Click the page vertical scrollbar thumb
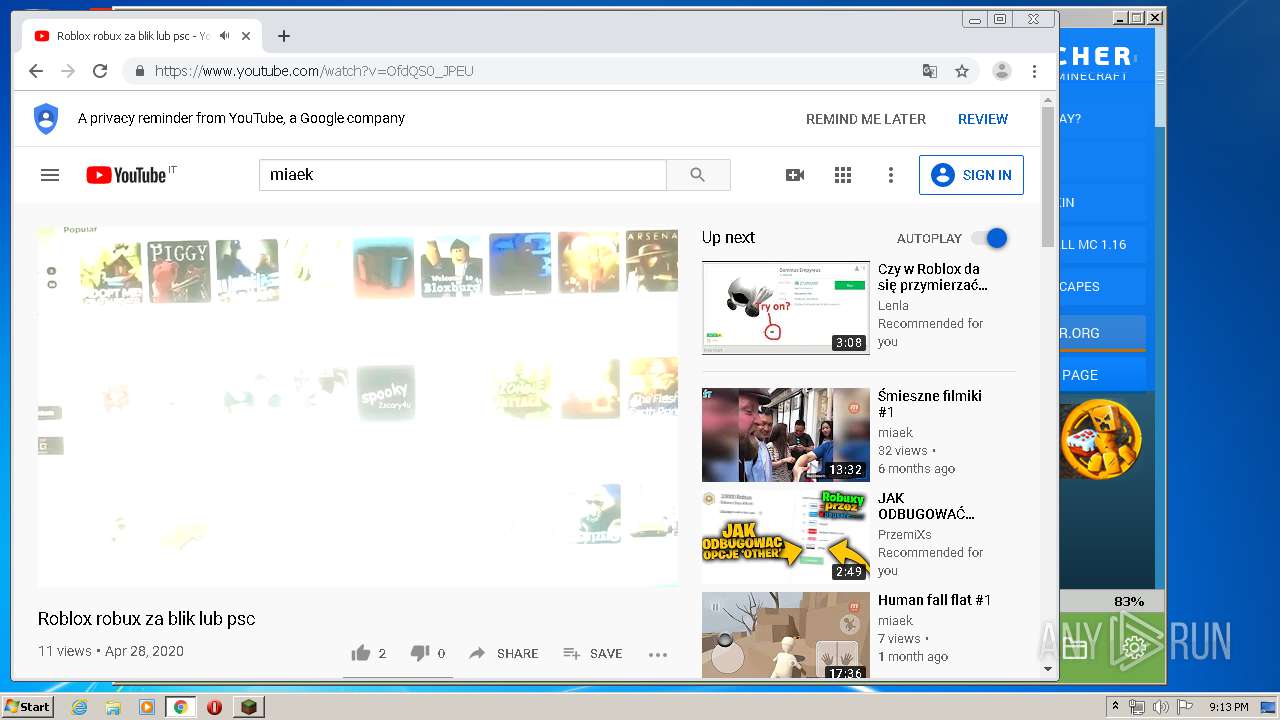The image size is (1280, 720). pyautogui.click(x=1048, y=176)
